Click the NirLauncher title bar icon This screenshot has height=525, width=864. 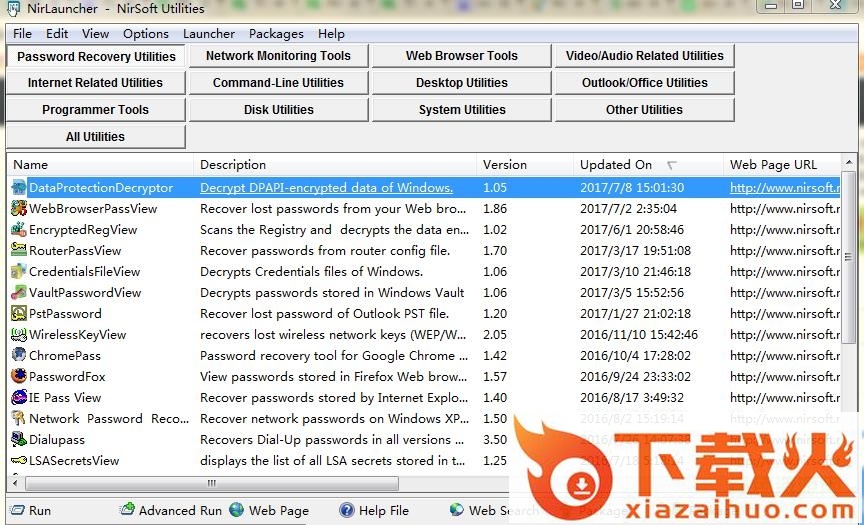pos(13,9)
